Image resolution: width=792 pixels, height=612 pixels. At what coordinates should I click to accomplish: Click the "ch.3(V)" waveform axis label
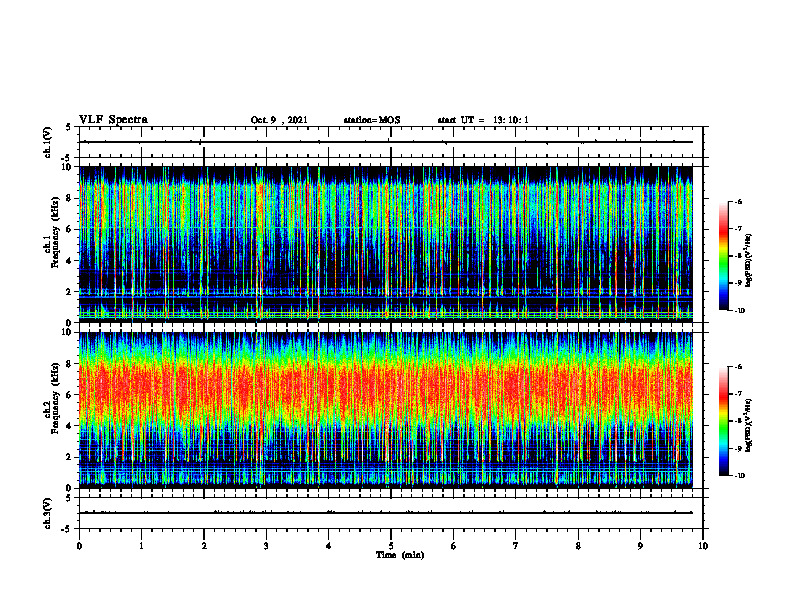48,513
